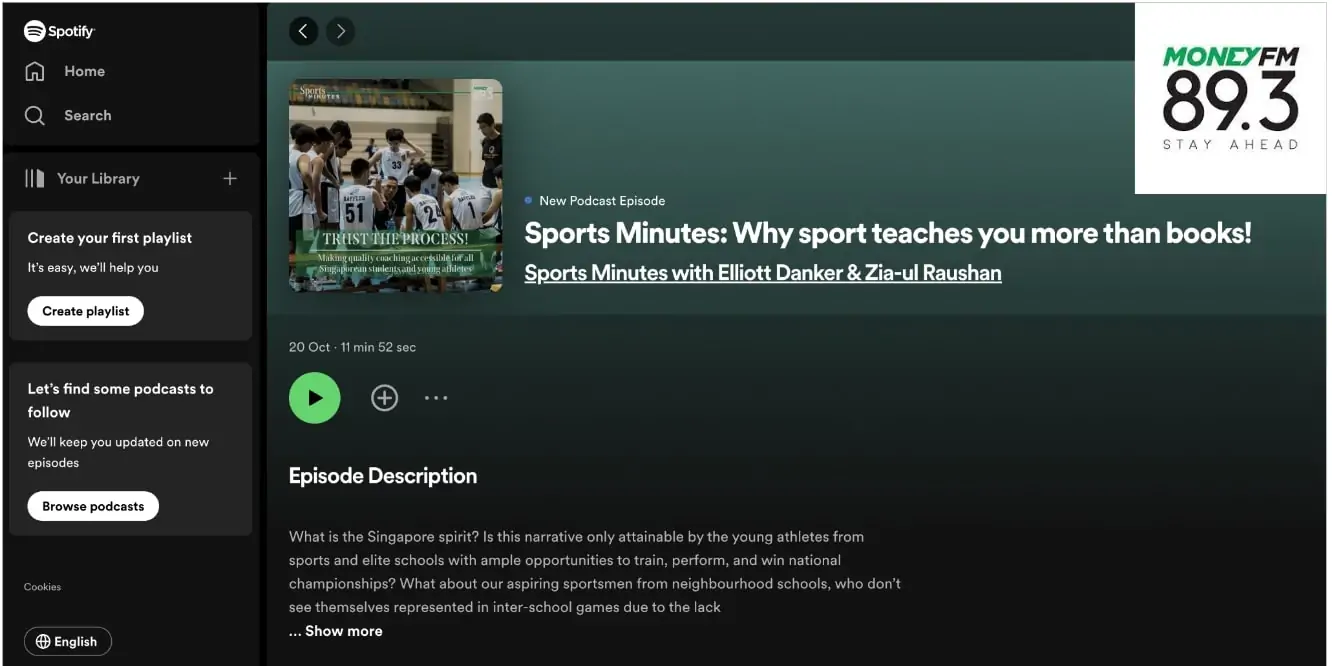Screen dimensions: 1332x666
Task: Collapse Your Library panel icon
Action: (35, 178)
